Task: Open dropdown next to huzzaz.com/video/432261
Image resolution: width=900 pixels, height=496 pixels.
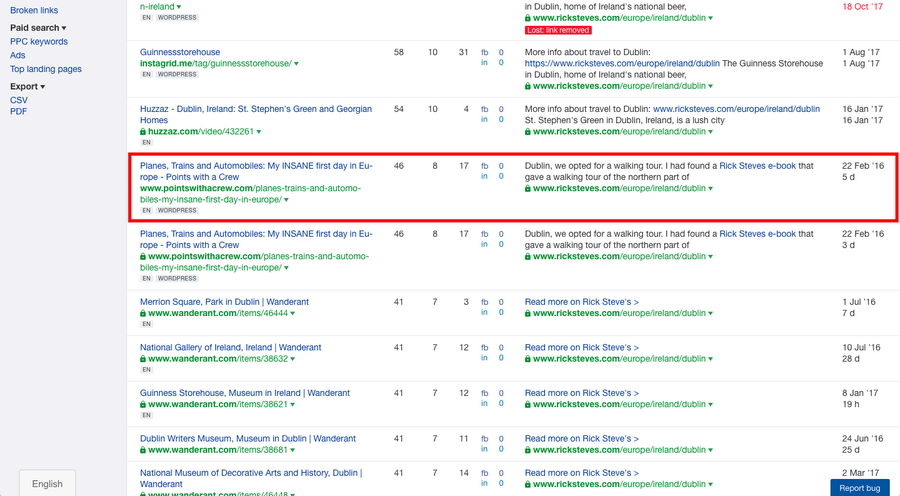Action: [259, 132]
